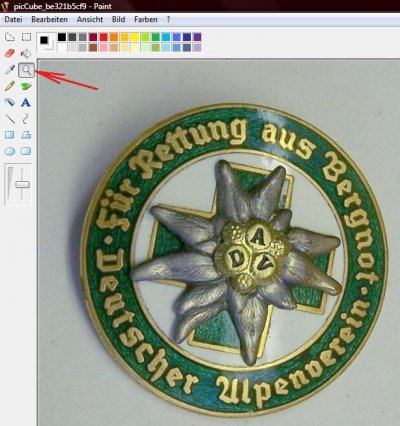
Task: Choose the olive green palette swatch
Action: (156, 47)
